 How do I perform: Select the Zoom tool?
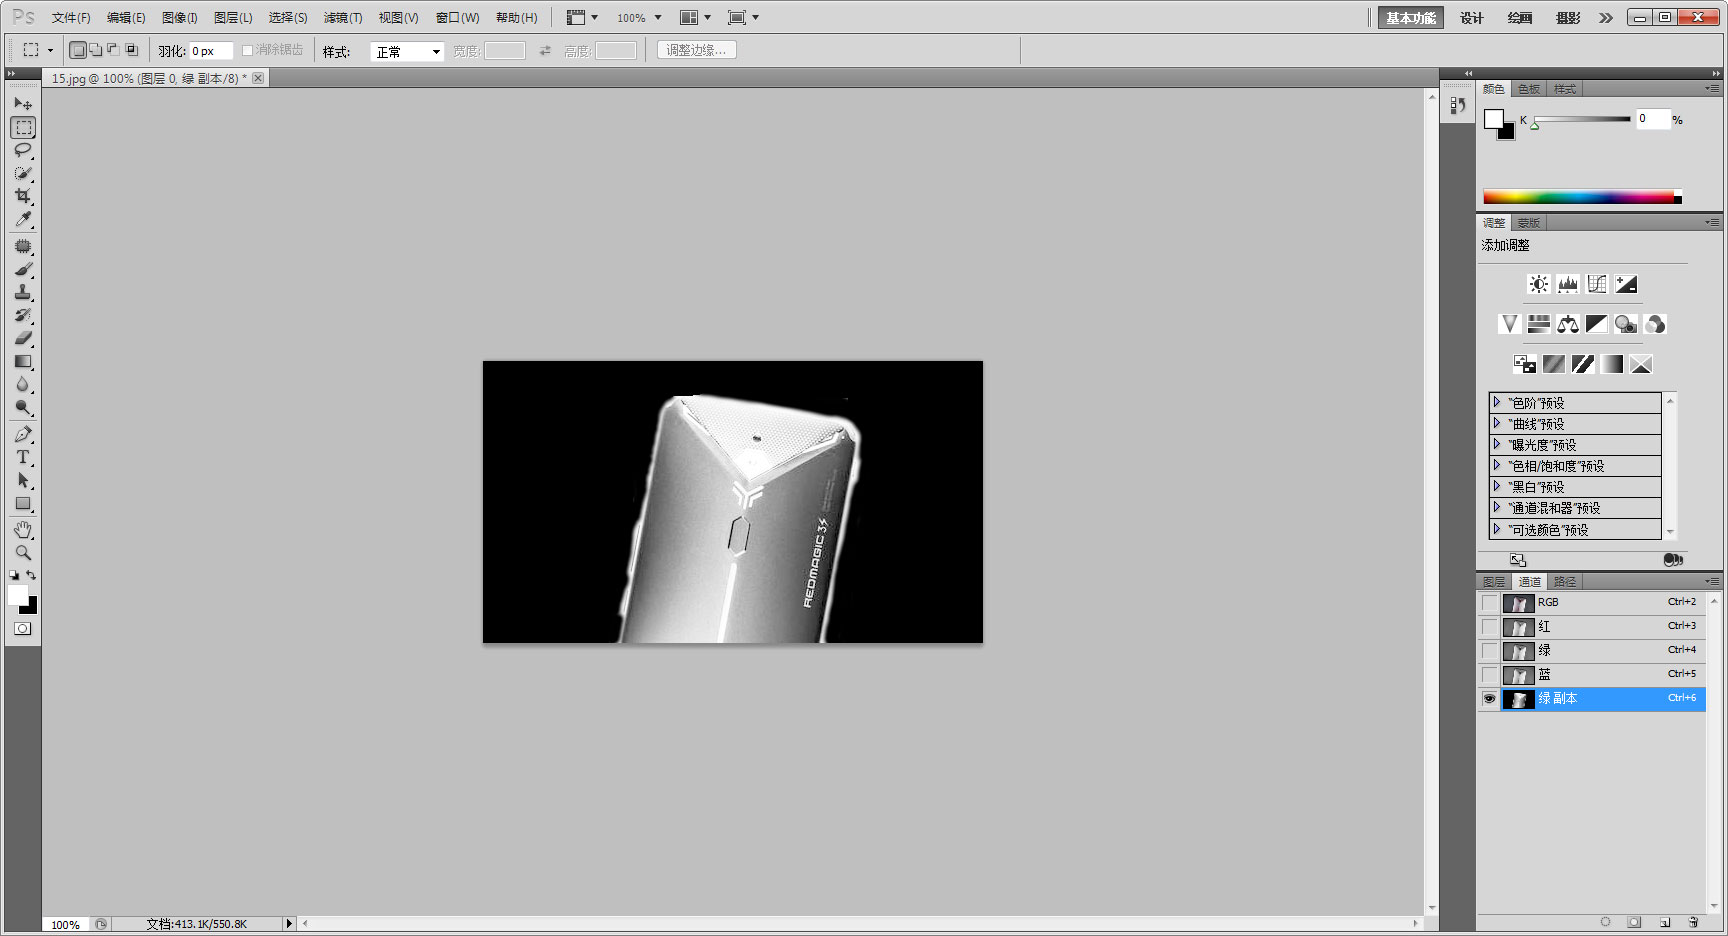[x=23, y=552]
